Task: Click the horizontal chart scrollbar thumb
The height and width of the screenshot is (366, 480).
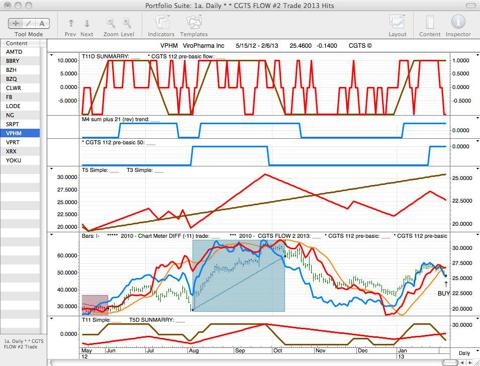Action: coord(449,362)
